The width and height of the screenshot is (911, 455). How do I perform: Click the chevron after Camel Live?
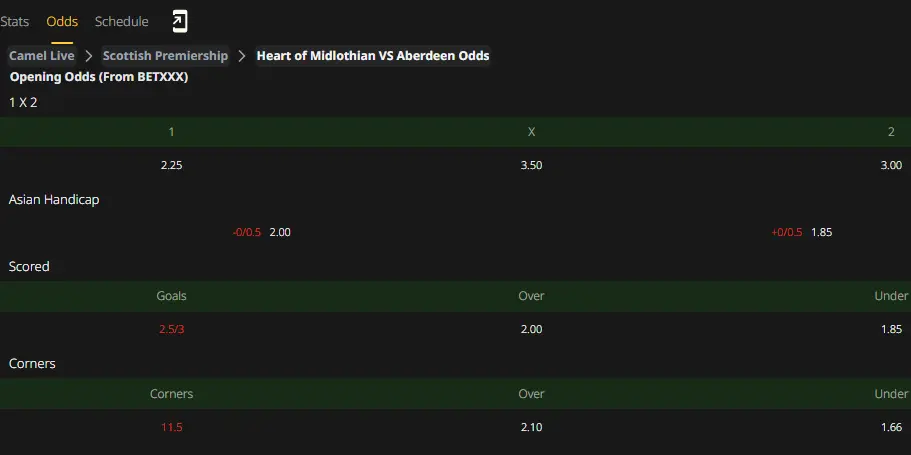[x=89, y=56]
